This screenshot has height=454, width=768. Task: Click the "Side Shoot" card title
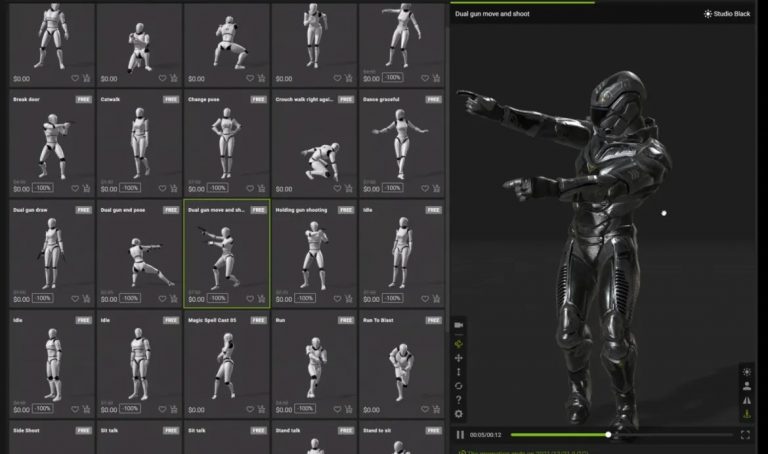pyautogui.click(x=26, y=430)
